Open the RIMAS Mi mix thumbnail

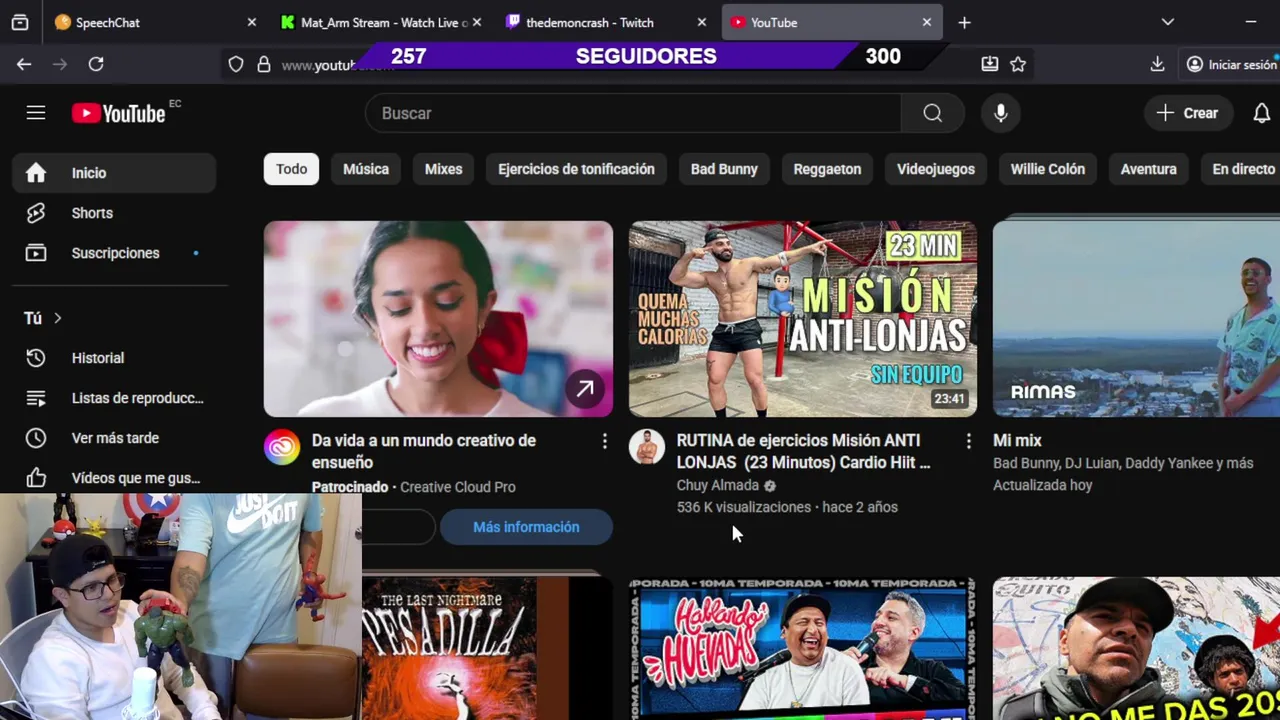(1136, 319)
